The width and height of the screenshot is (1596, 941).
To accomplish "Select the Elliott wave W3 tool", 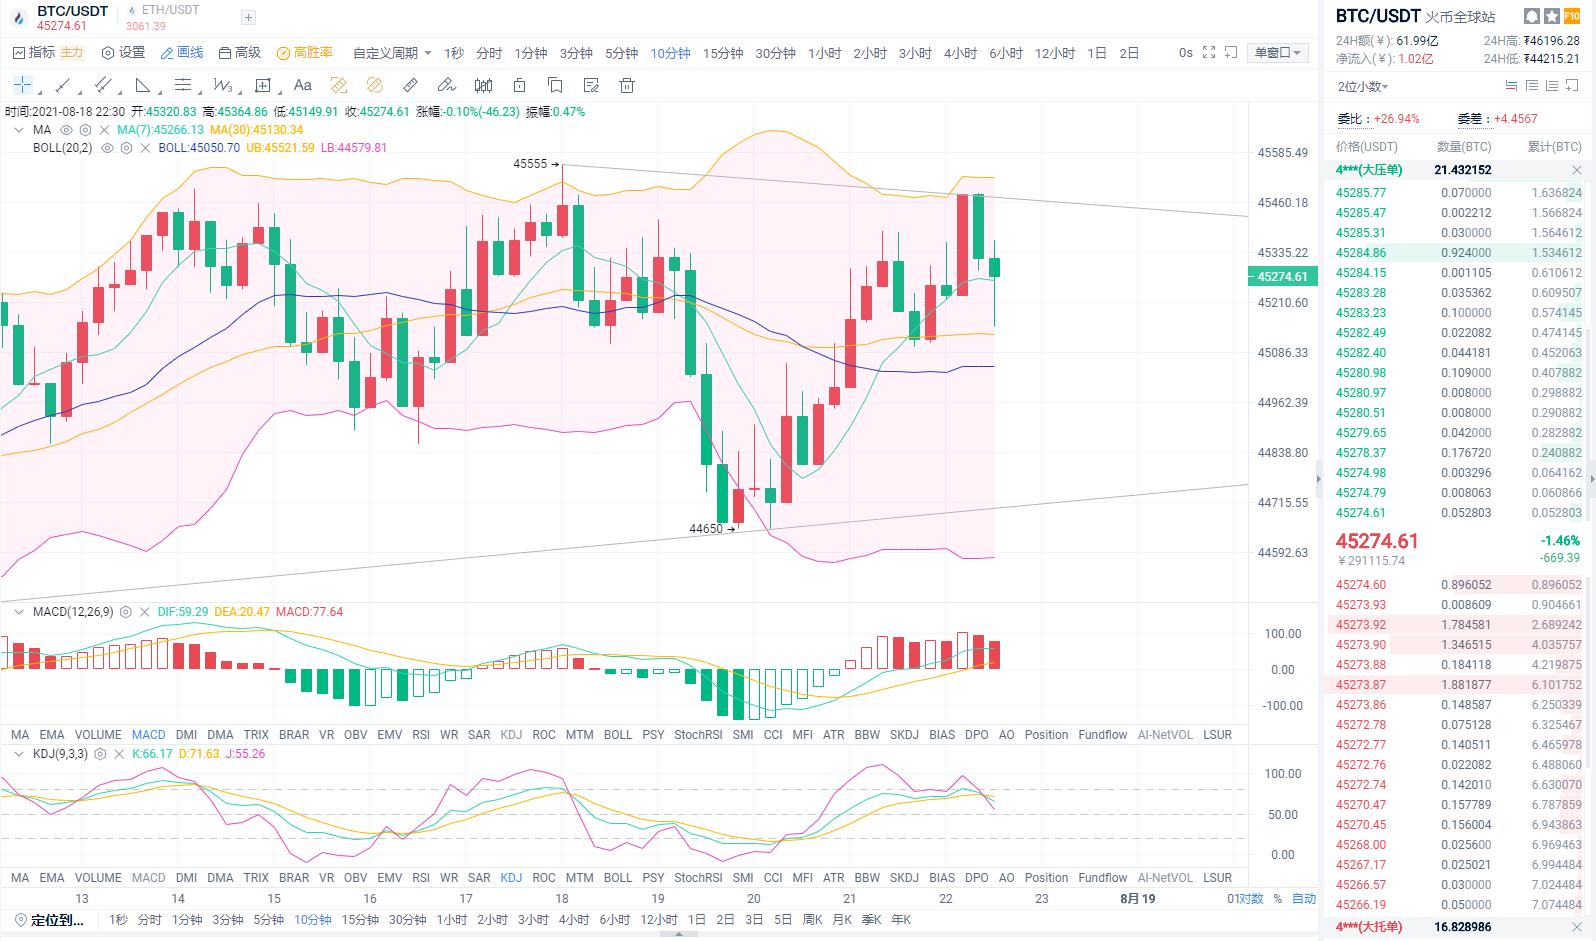I will coord(223,85).
